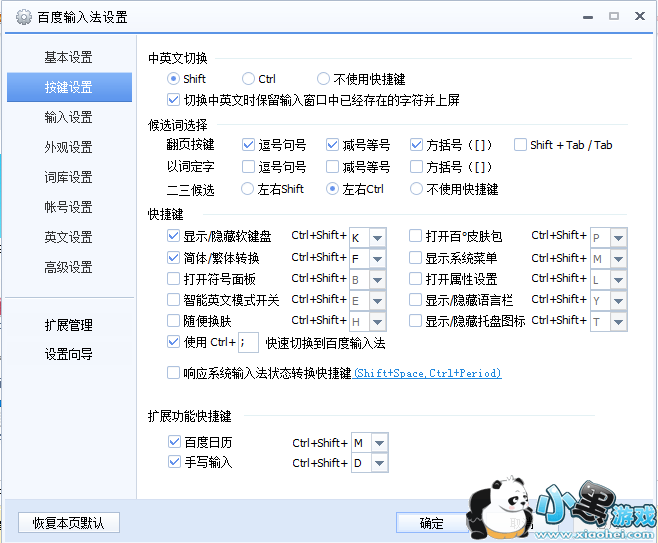Switch to the 输入设置 tab
This screenshot has width=658, height=543.
pyautogui.click(x=68, y=117)
